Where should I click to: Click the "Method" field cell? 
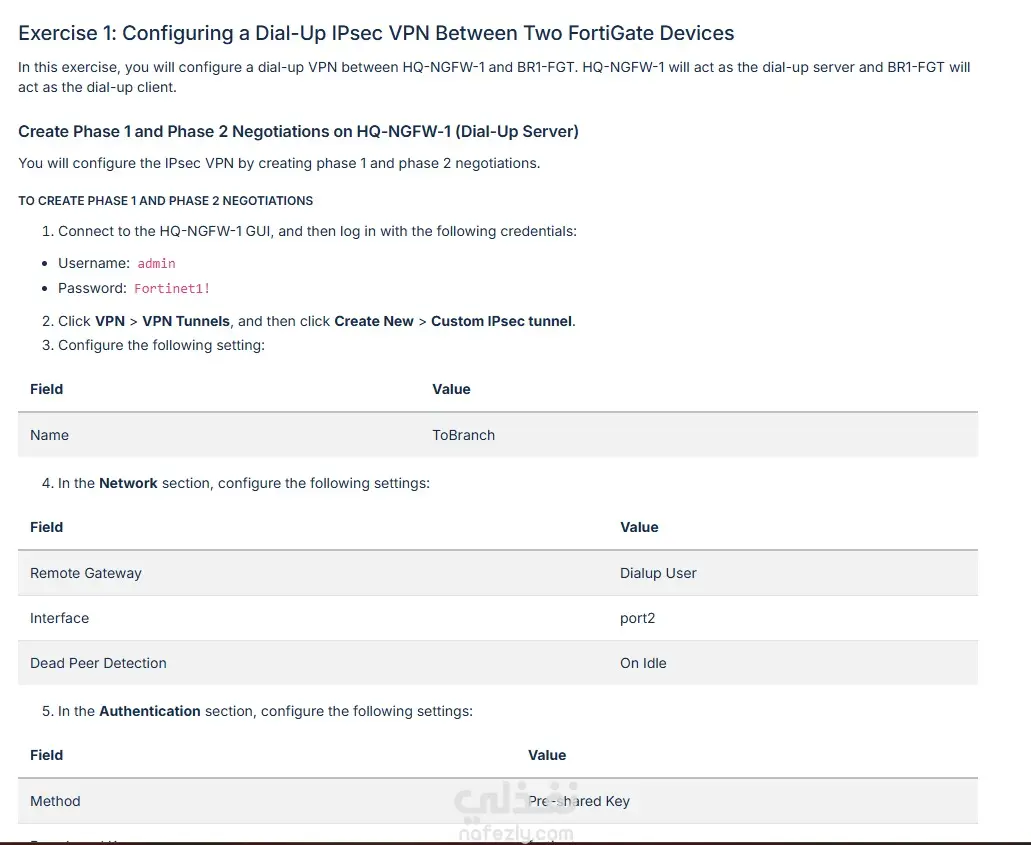(55, 802)
